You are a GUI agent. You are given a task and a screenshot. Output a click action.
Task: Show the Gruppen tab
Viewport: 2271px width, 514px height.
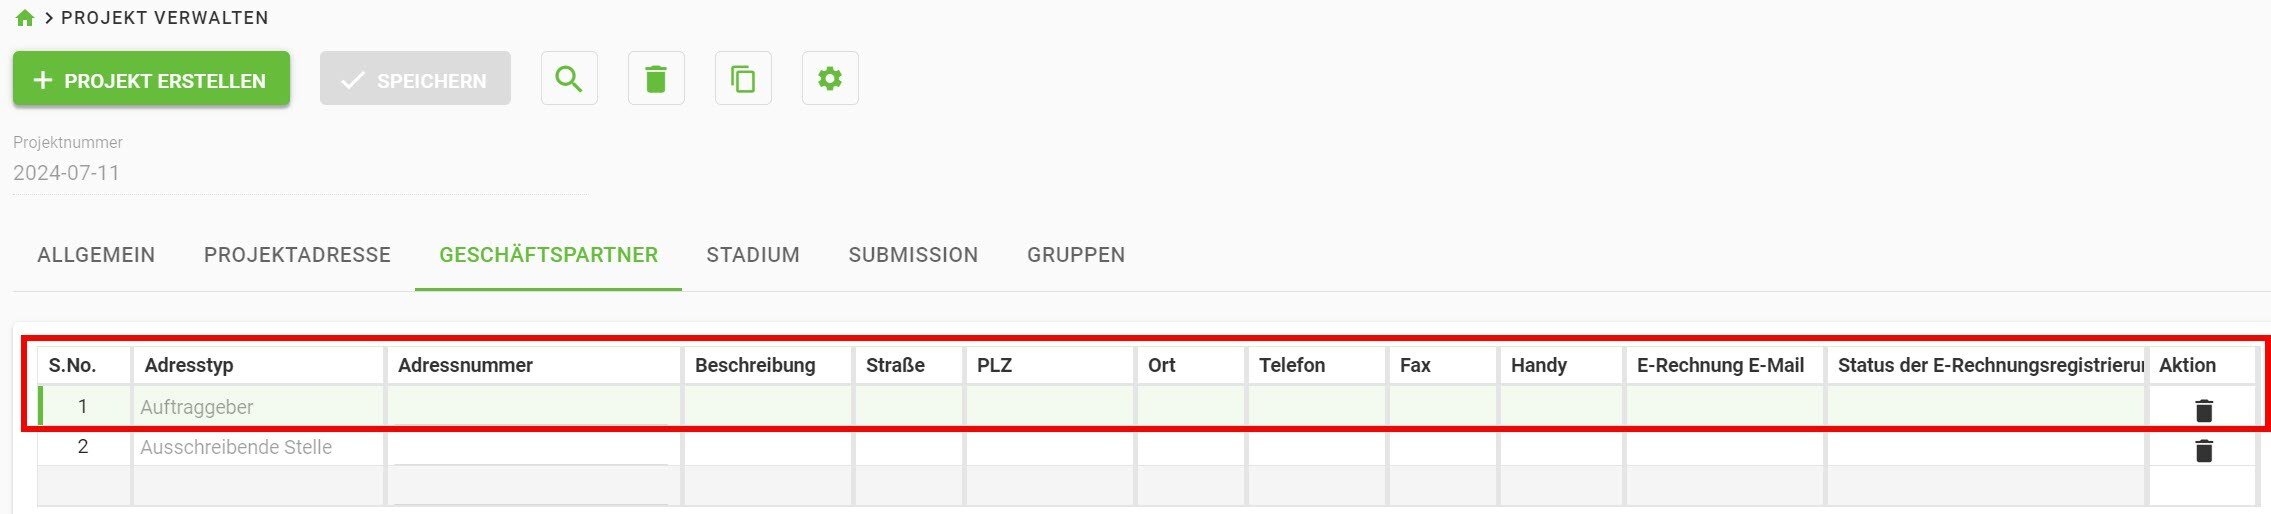point(1076,255)
